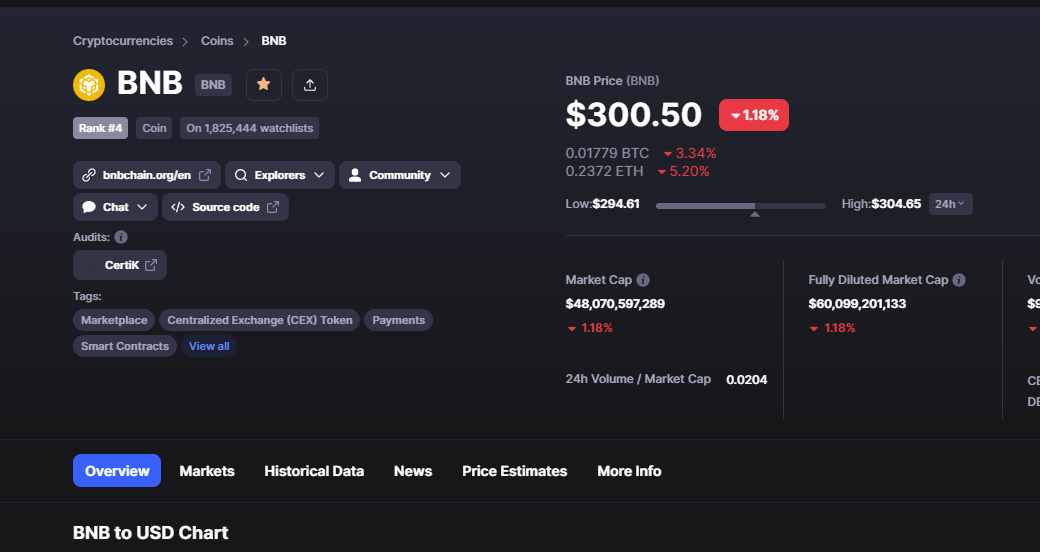
Task: Click the low-high price range bar
Action: (x=740, y=206)
